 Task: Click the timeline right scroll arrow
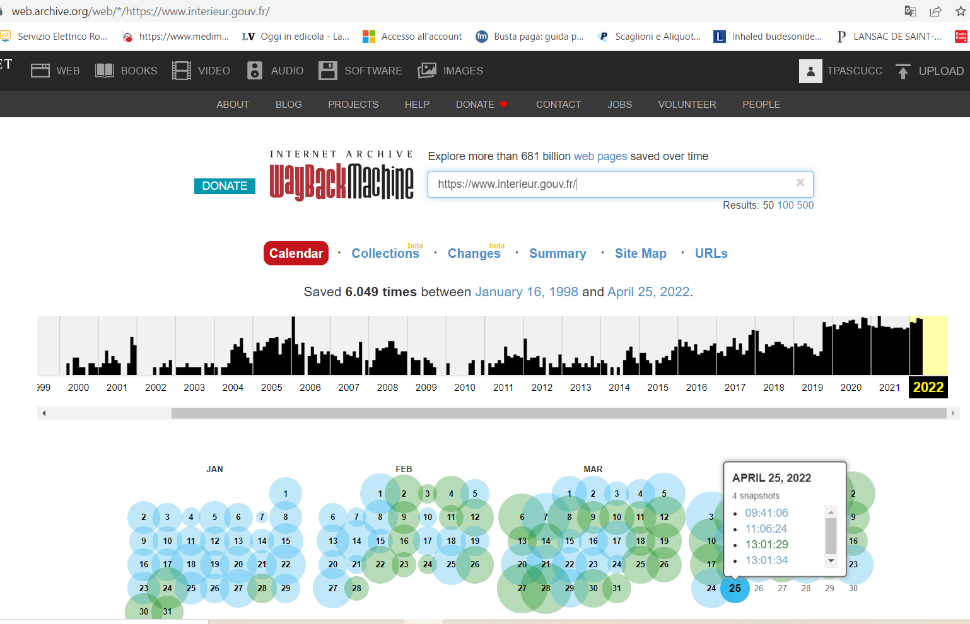click(953, 413)
